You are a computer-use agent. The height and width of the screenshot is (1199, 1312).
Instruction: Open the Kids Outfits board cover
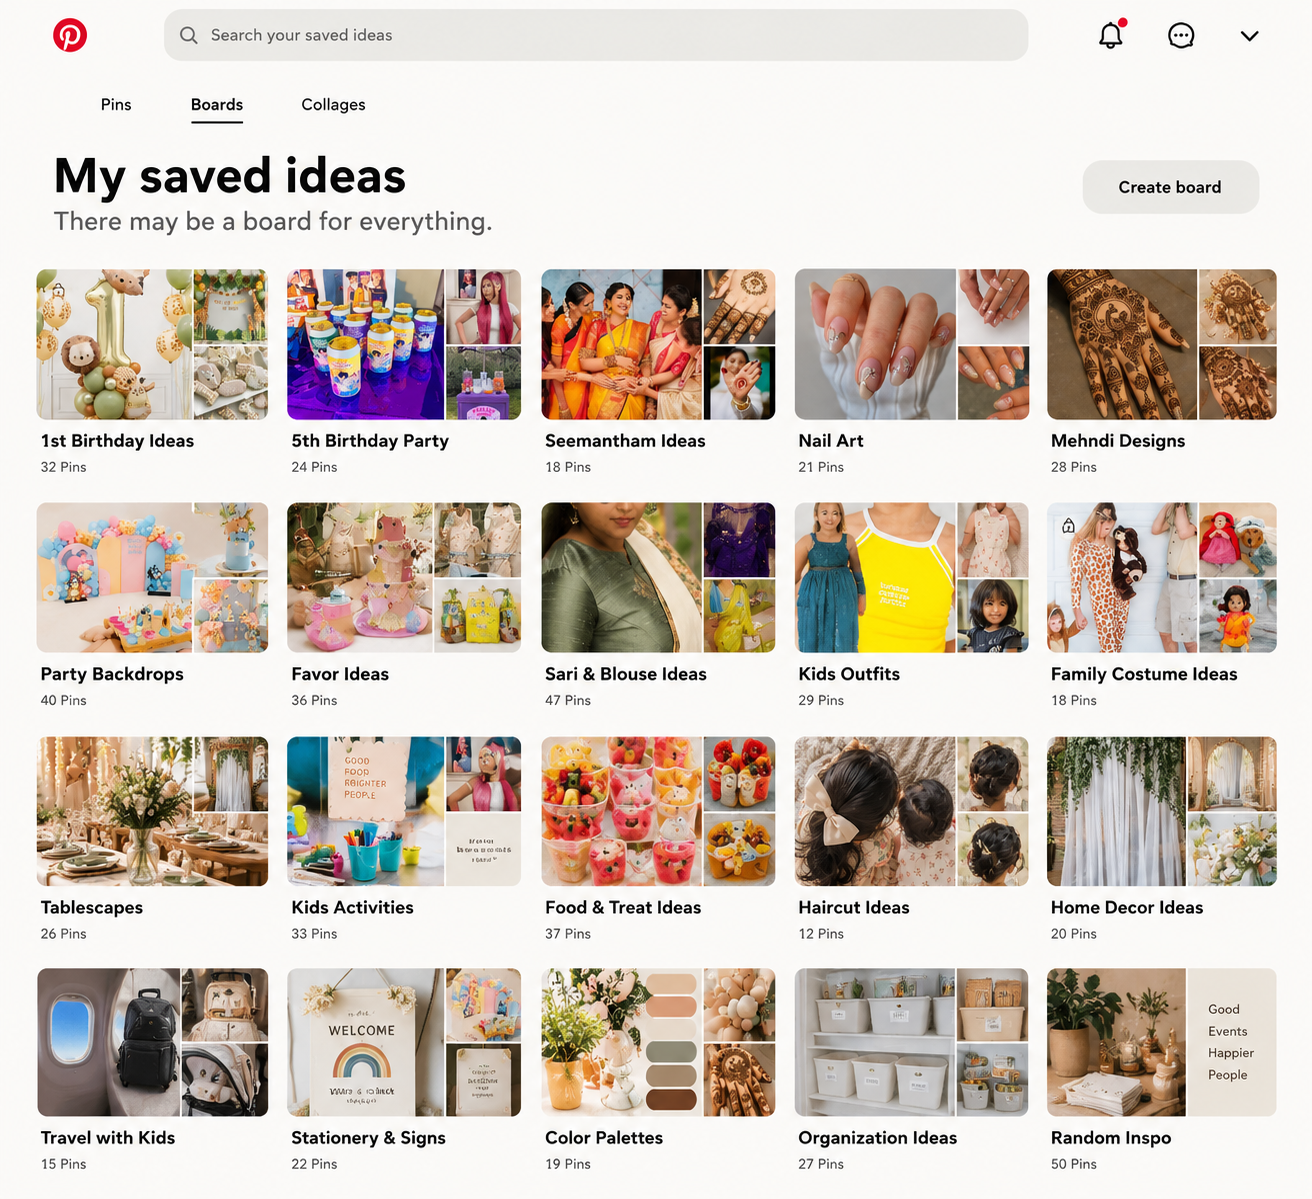pyautogui.click(x=912, y=577)
